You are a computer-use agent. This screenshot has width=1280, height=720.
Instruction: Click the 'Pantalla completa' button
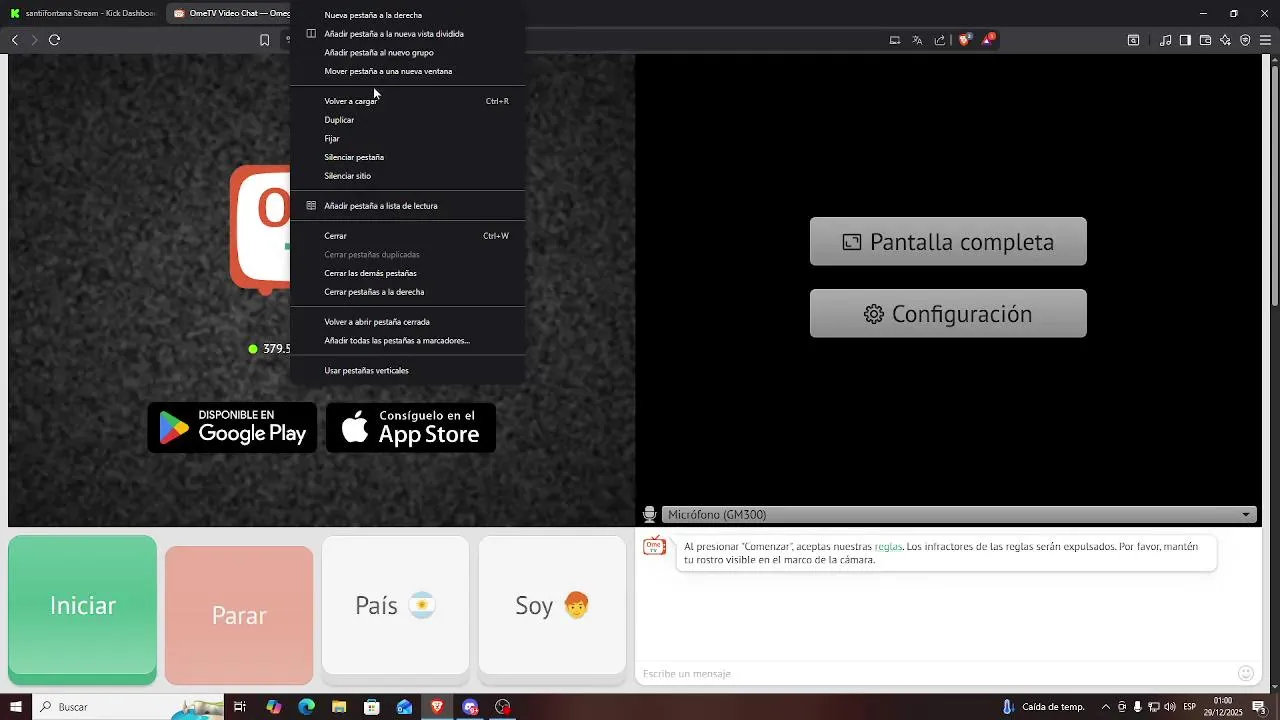(948, 241)
